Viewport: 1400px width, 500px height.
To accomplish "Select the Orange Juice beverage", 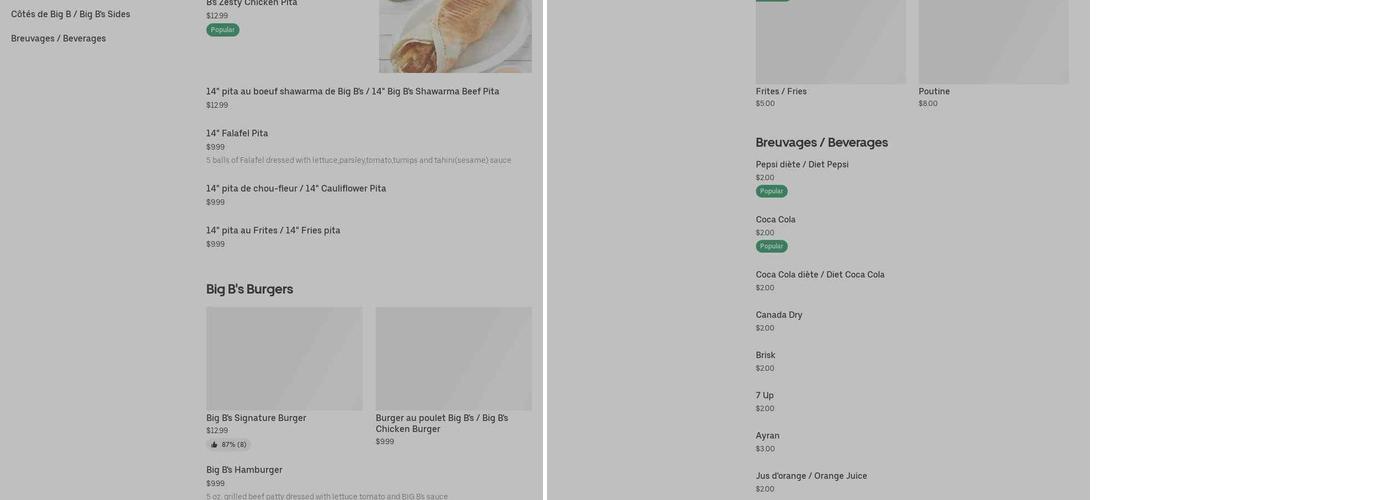I will point(811,476).
